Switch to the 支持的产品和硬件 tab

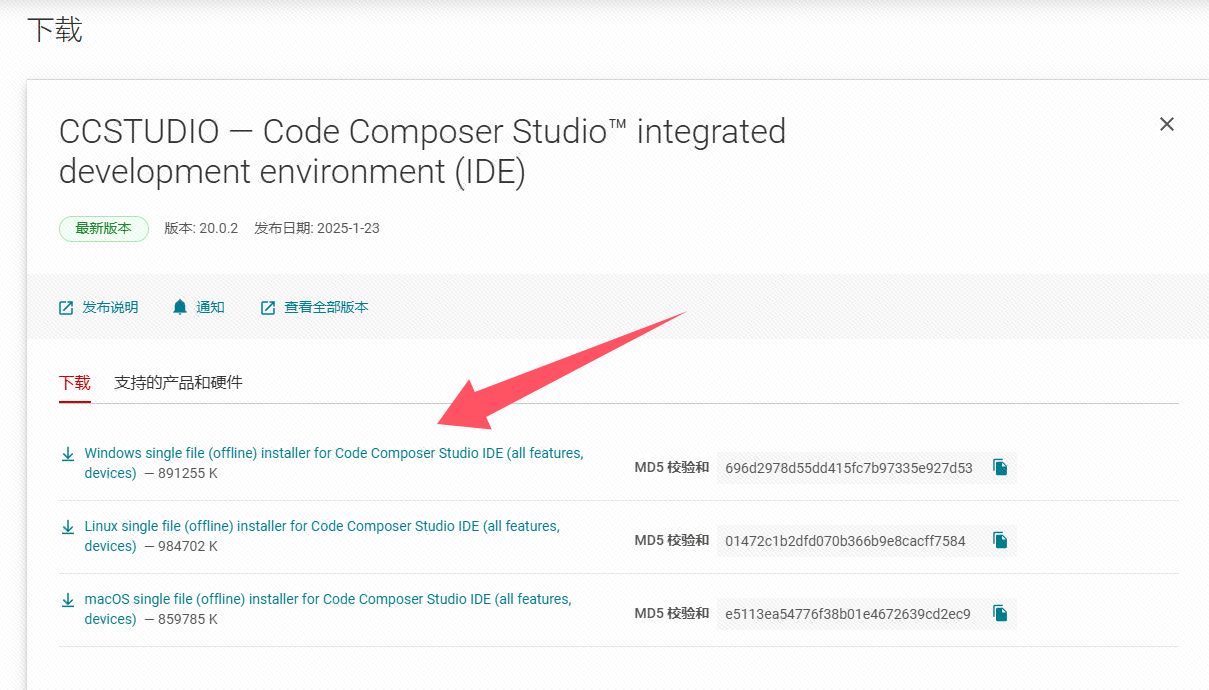click(x=178, y=382)
